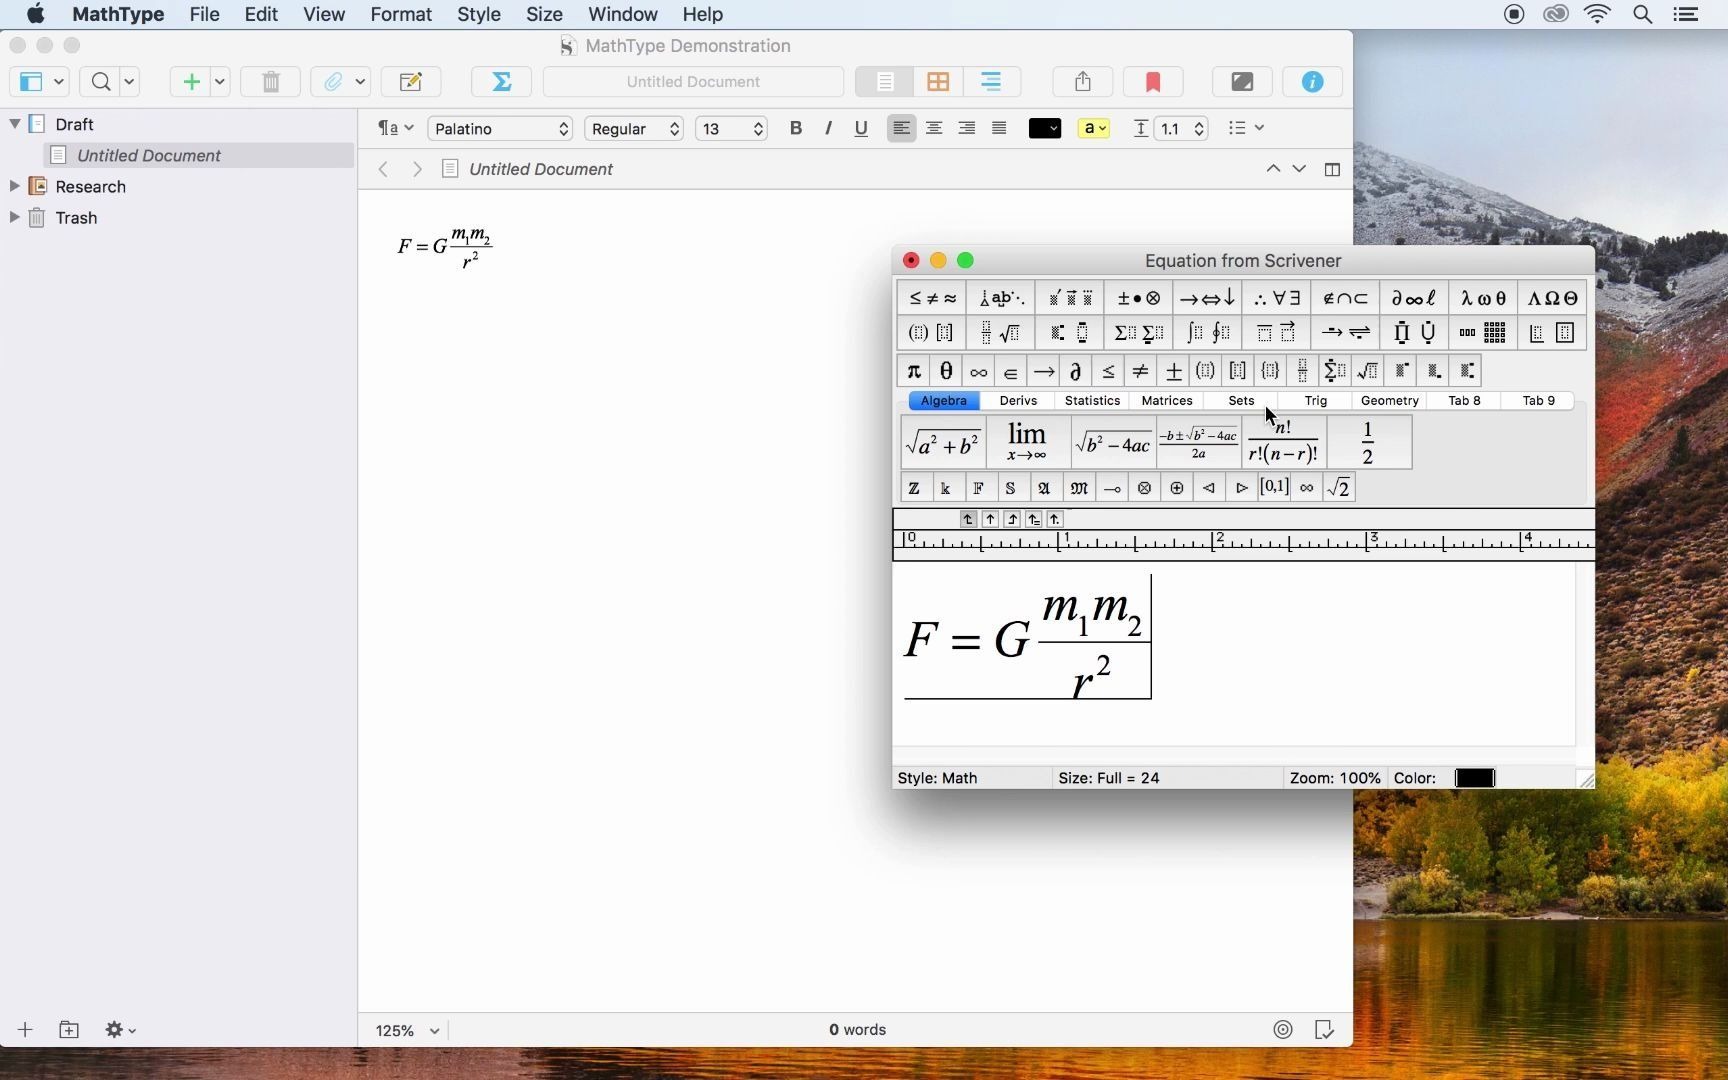Viewport: 1728px width, 1080px height.
Task: Open the arrow symbols palette (→ ⇔ ↓)
Action: pyautogui.click(x=1207, y=298)
